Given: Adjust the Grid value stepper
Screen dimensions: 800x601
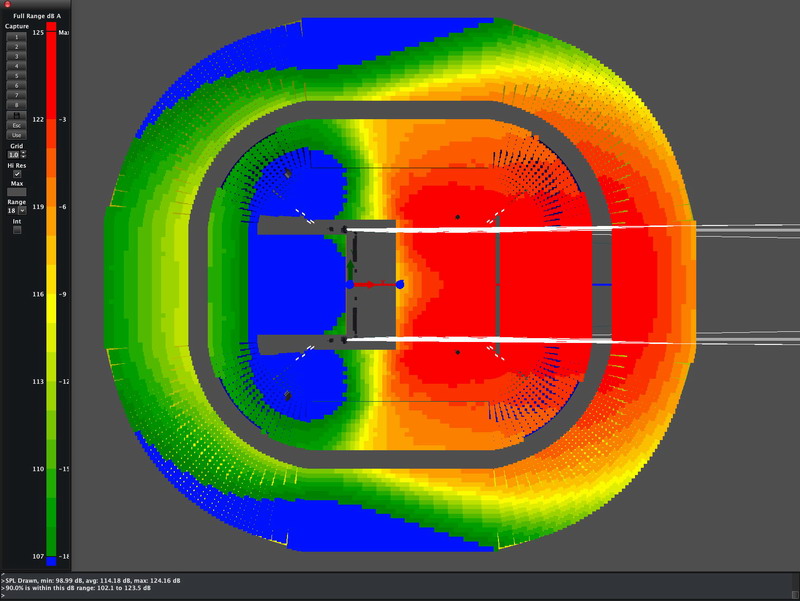Looking at the screenshot, I should pyautogui.click(x=23, y=155).
